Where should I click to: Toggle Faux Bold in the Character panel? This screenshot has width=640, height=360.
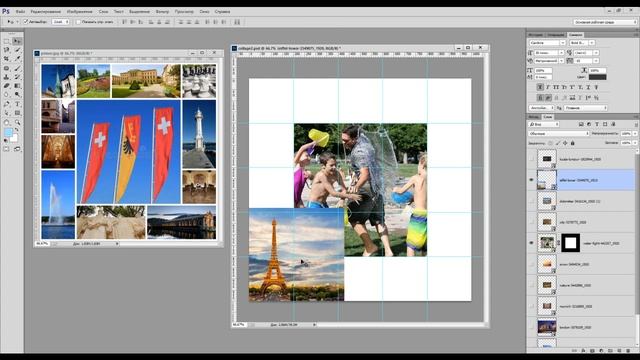(x=540, y=87)
